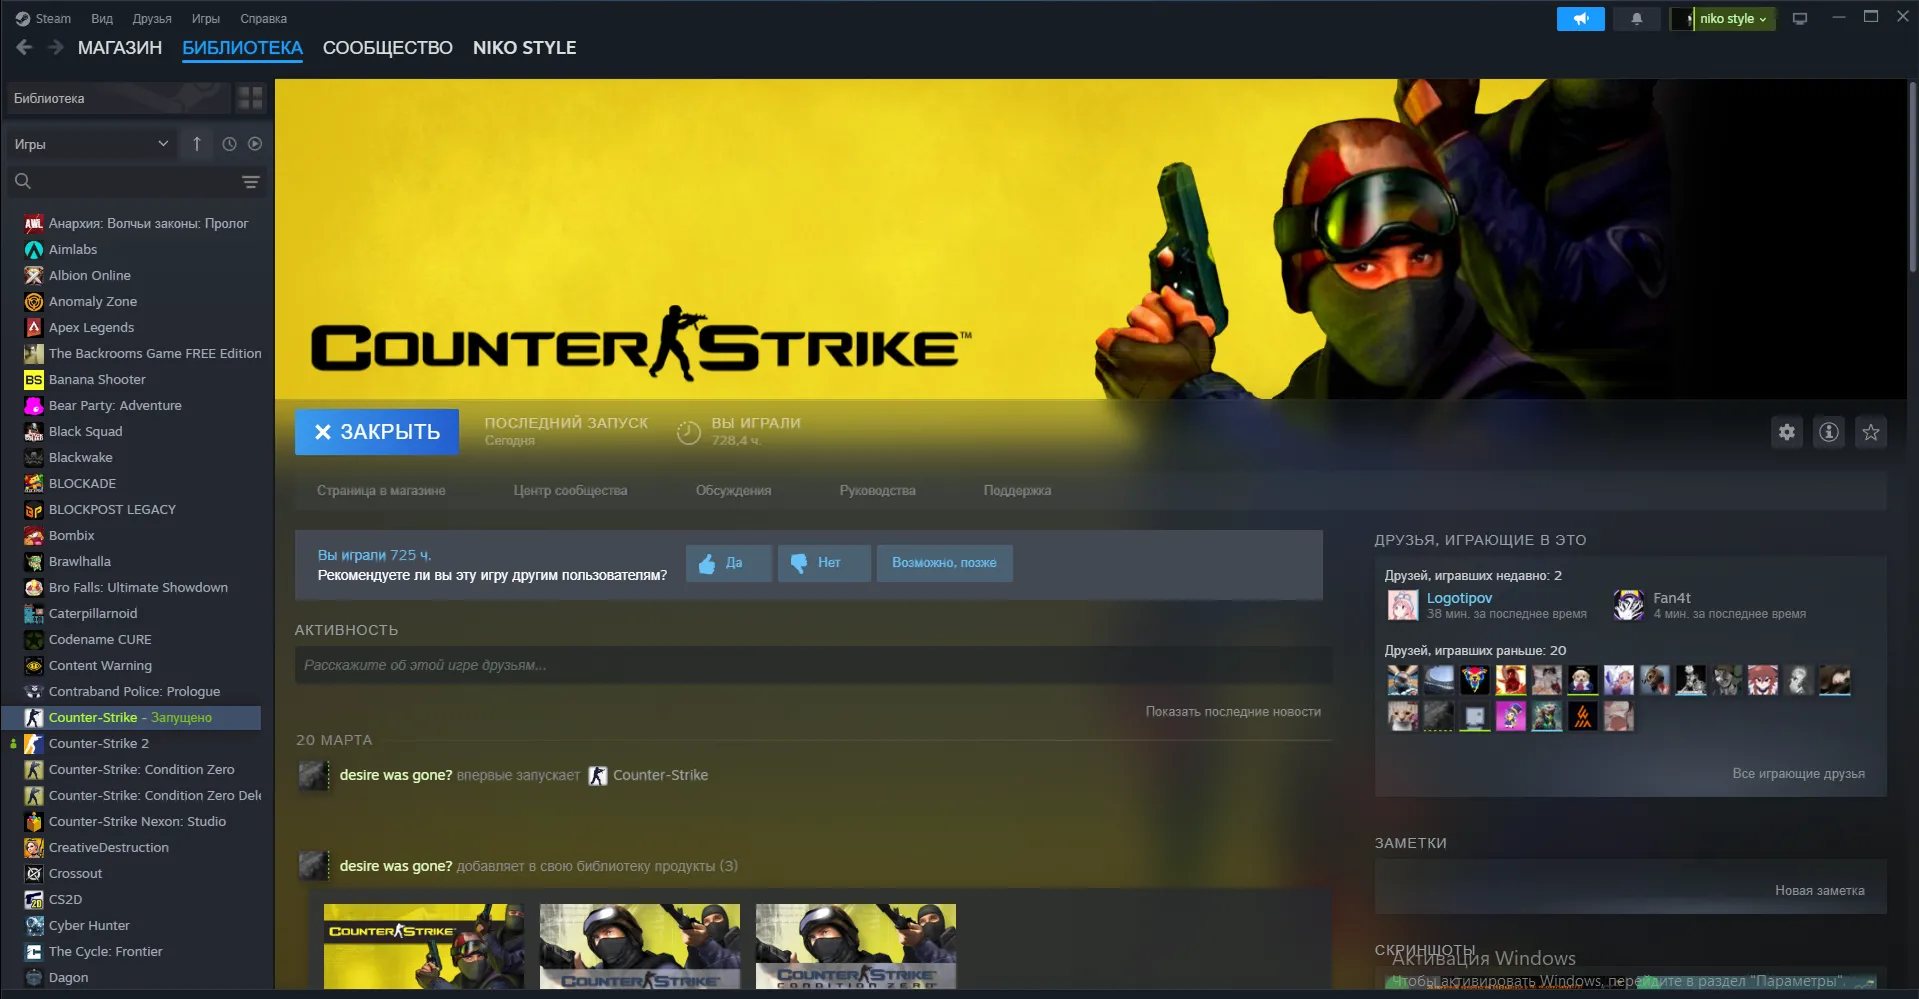Screen dimensions: 1919x999
Task: Open the game settings gear icon
Action: [x=1786, y=432]
